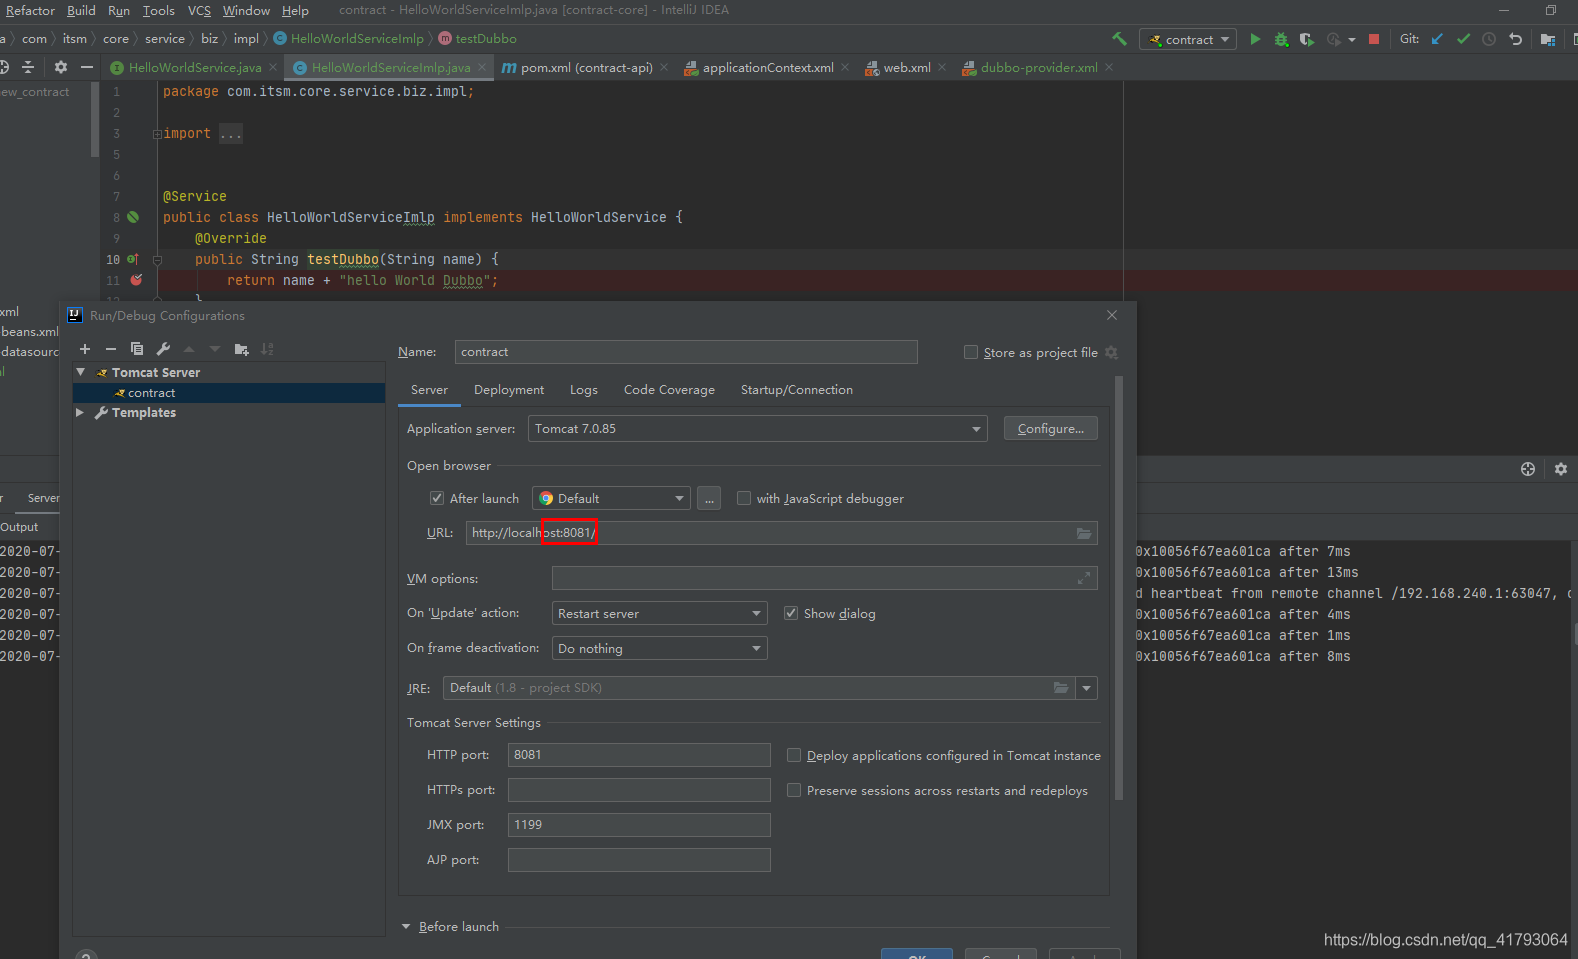This screenshot has height=959, width=1578.
Task: Run with Coverage from the toolbar
Action: click(x=1306, y=39)
